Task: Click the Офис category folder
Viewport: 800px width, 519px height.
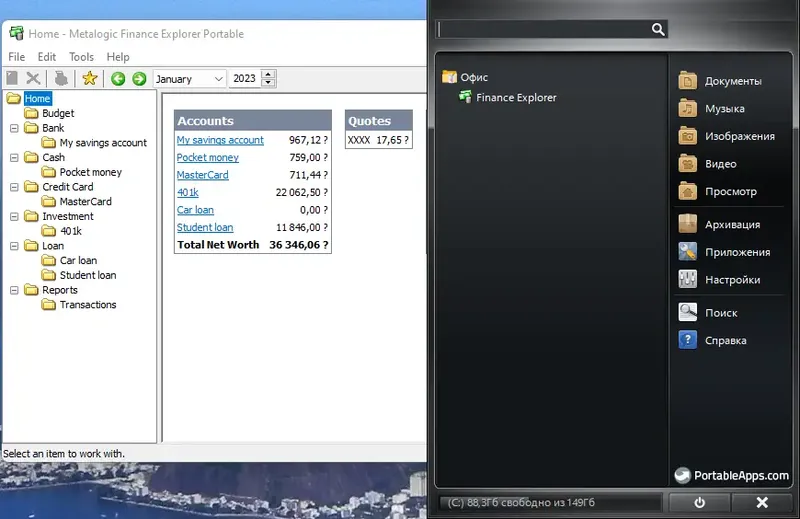Action: (x=465, y=77)
